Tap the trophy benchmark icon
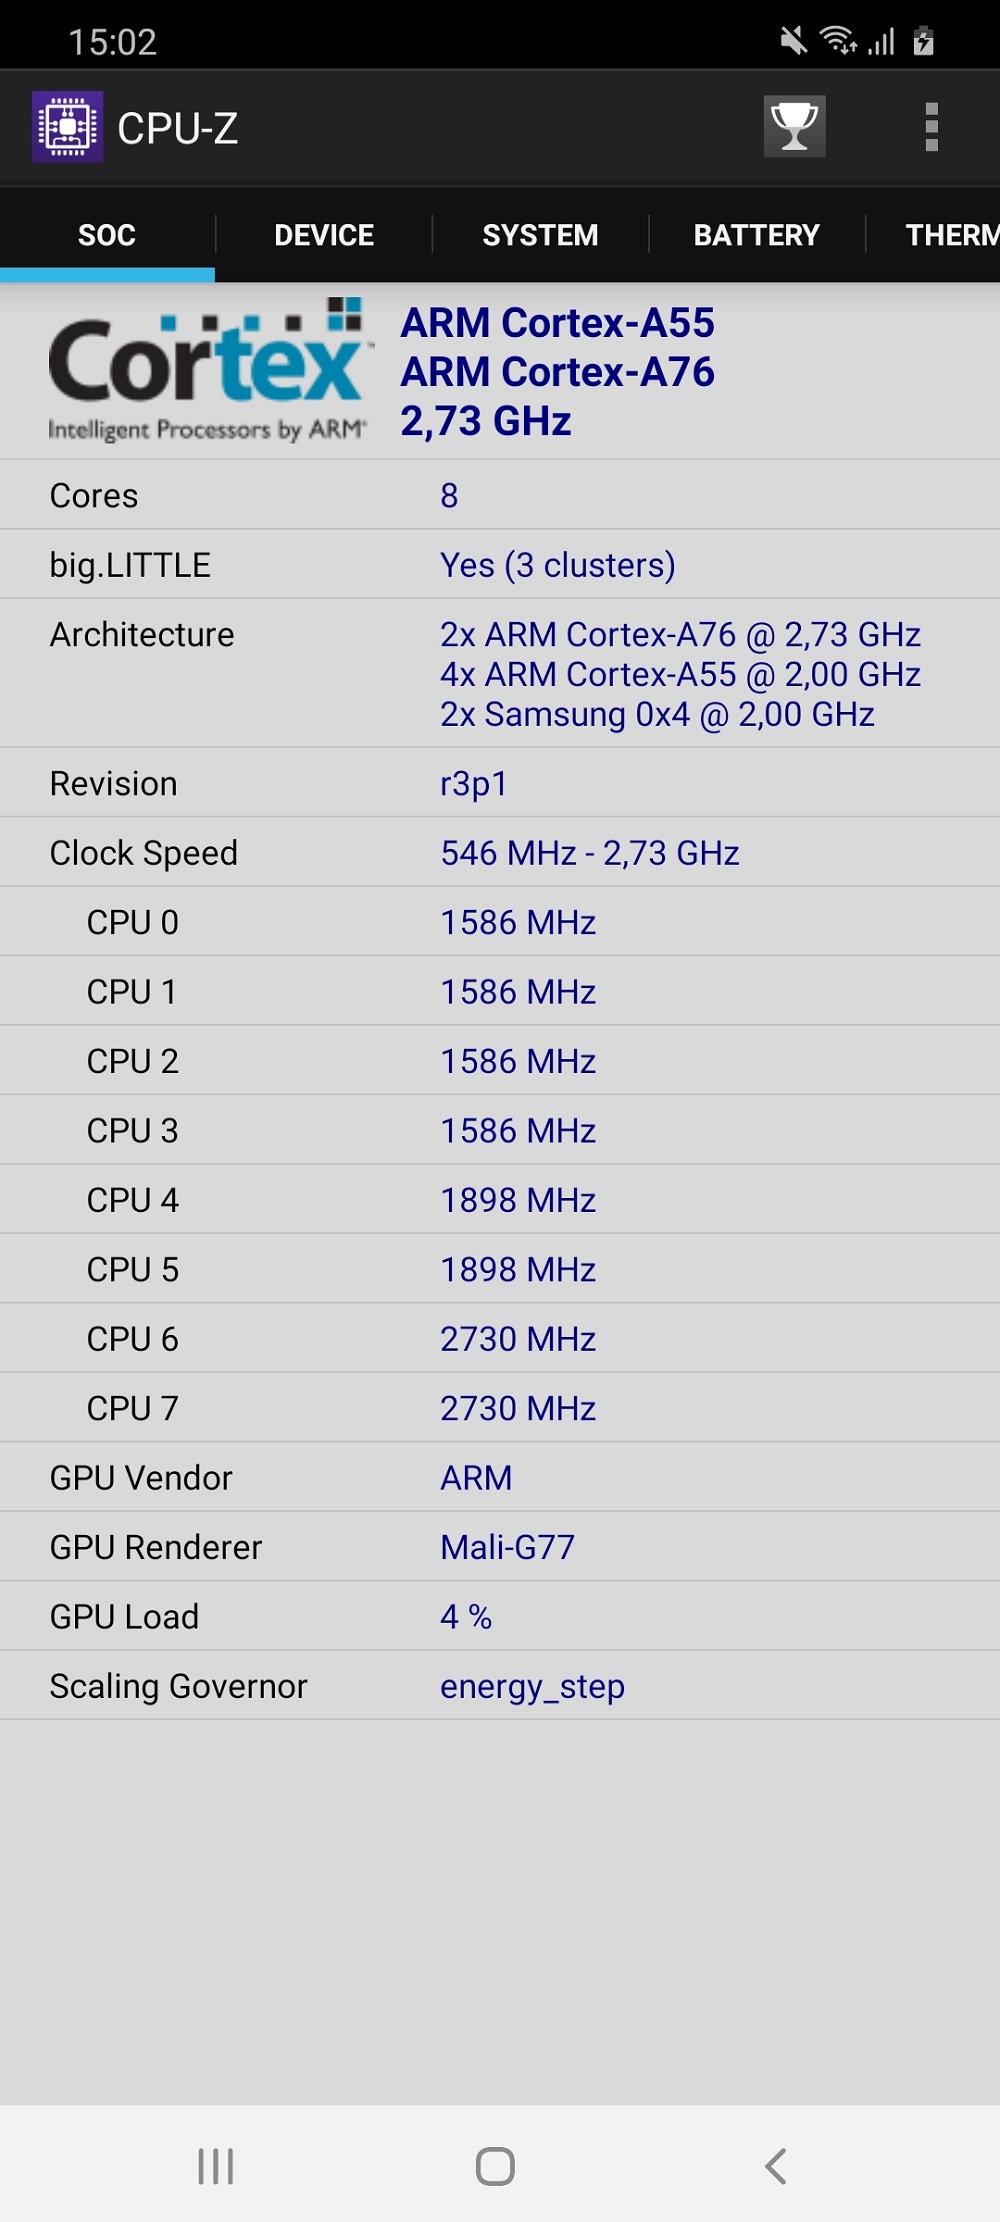The image size is (1000, 2222). [x=795, y=127]
